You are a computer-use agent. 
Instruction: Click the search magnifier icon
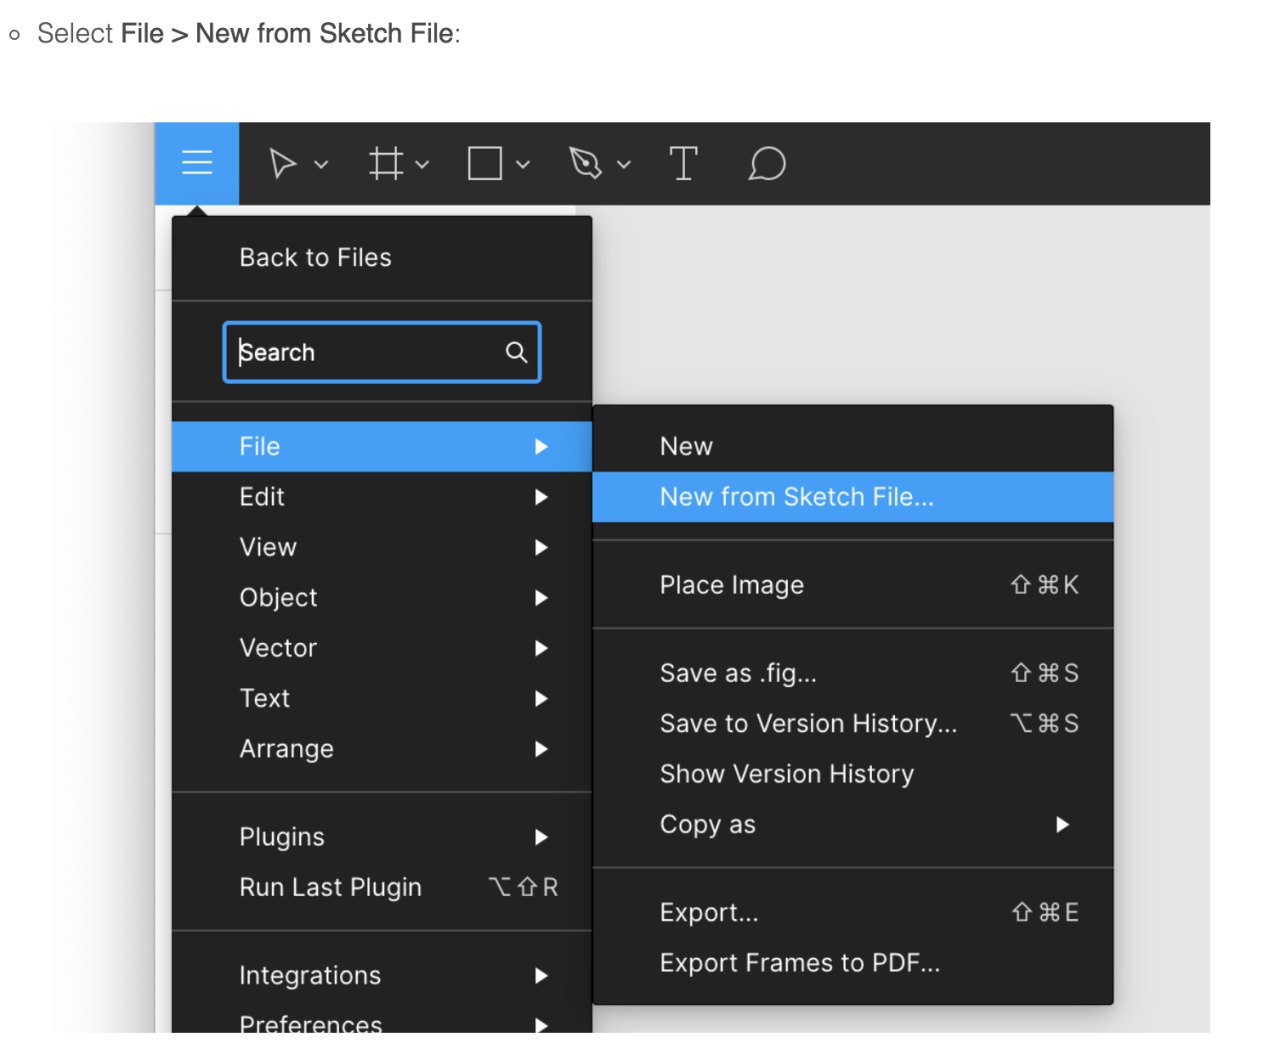516,352
